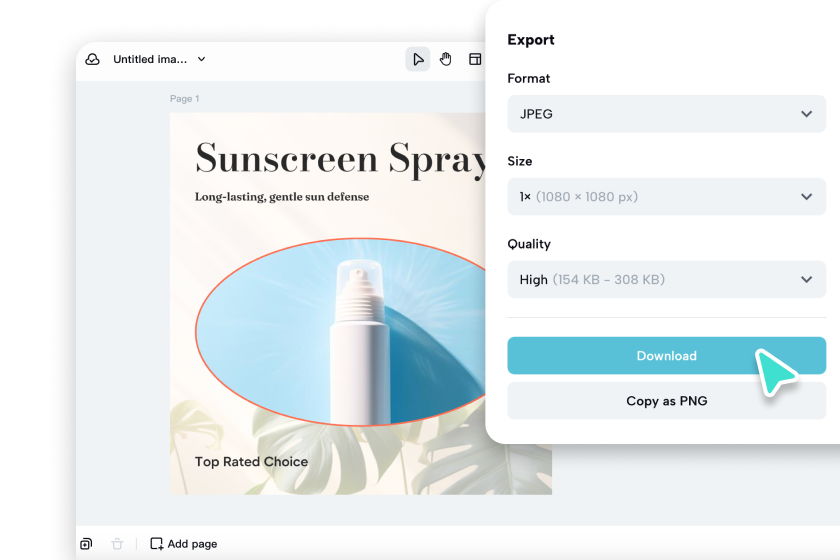Open the layout panel icon
840x560 pixels.
tap(475, 59)
